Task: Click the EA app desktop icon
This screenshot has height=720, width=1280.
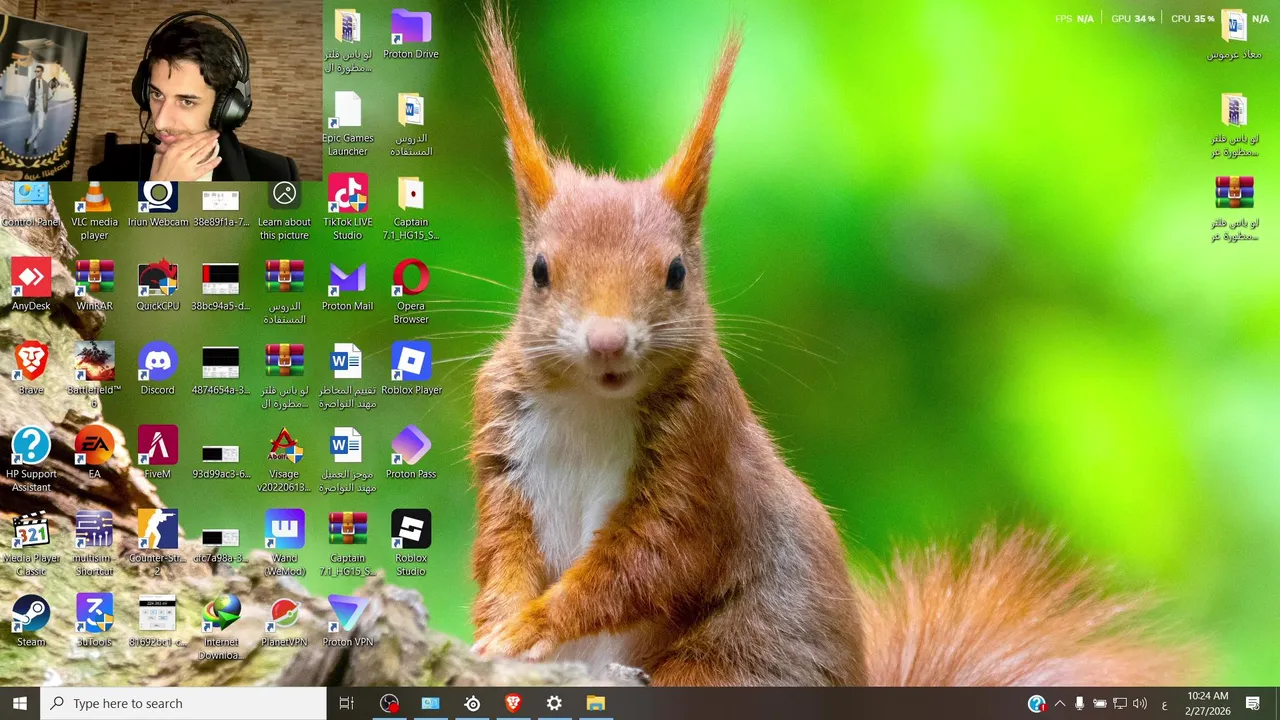Action: click(94, 454)
